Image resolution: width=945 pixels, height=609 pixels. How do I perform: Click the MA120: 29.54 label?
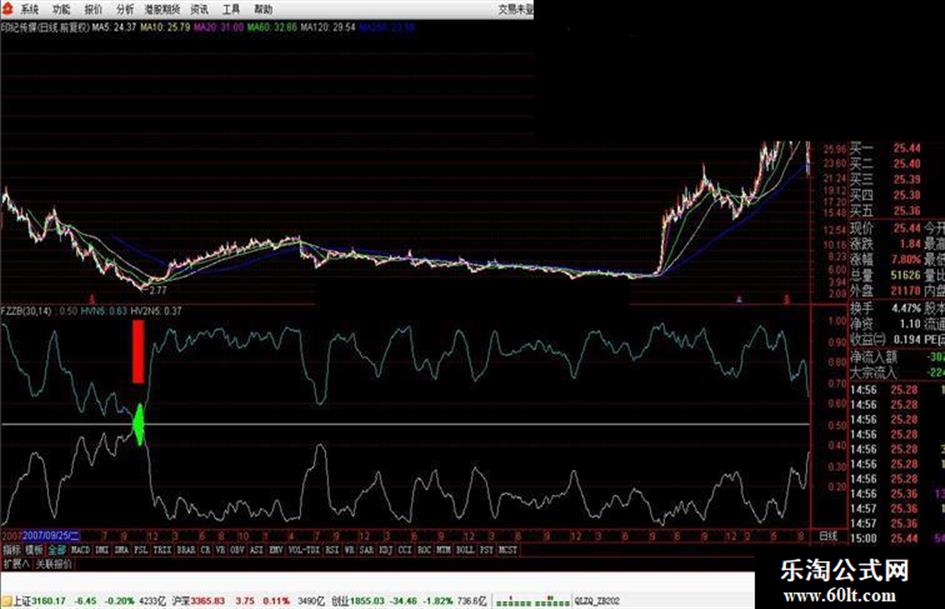(328, 27)
